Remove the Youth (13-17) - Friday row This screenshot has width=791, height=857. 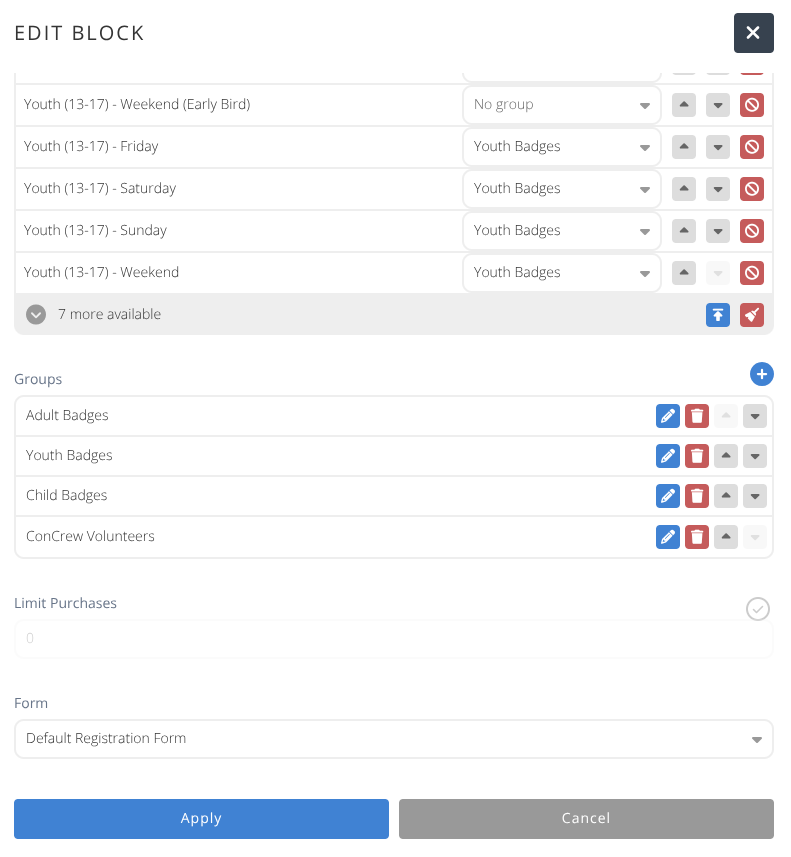tap(752, 146)
